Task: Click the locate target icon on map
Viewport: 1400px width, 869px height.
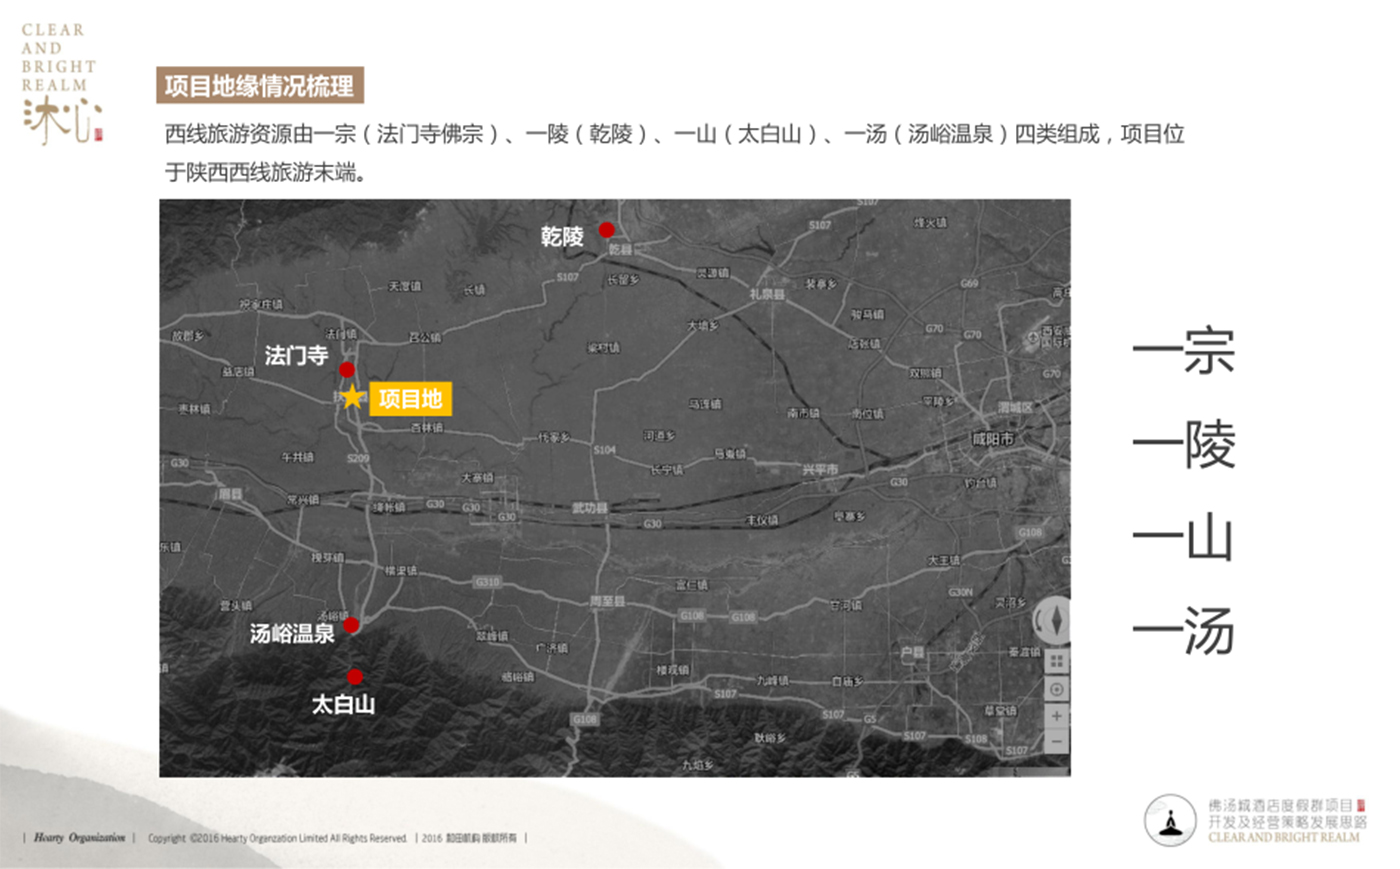Action: [1057, 690]
